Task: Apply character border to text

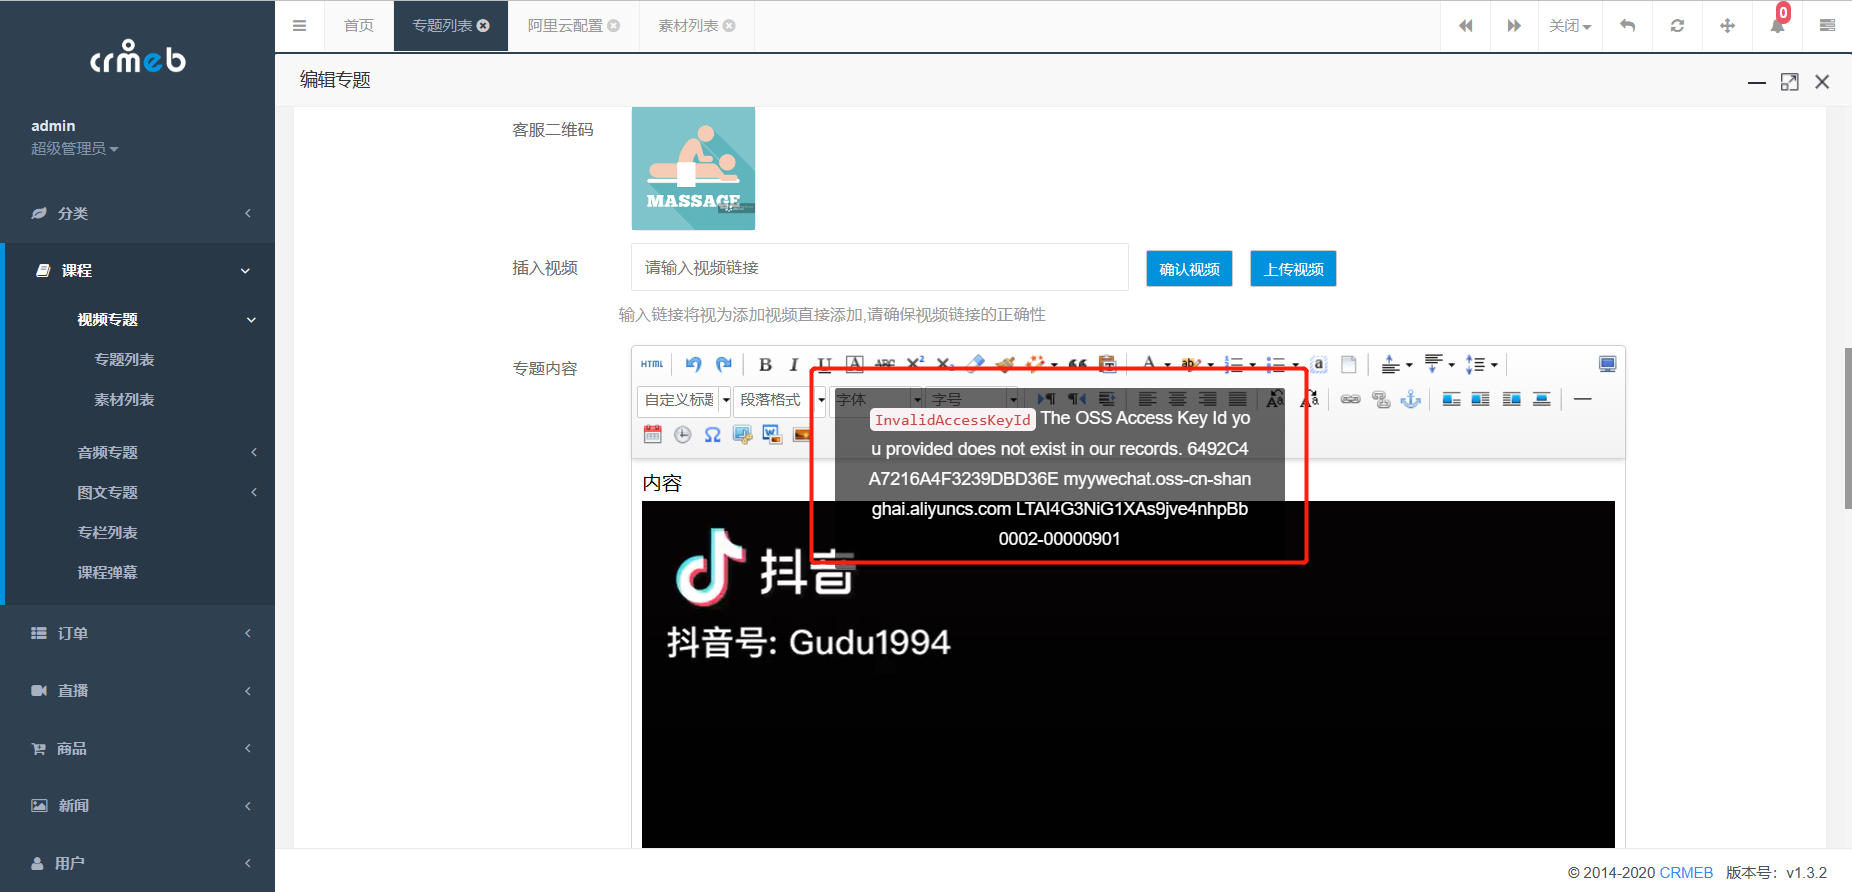Action: click(x=854, y=364)
